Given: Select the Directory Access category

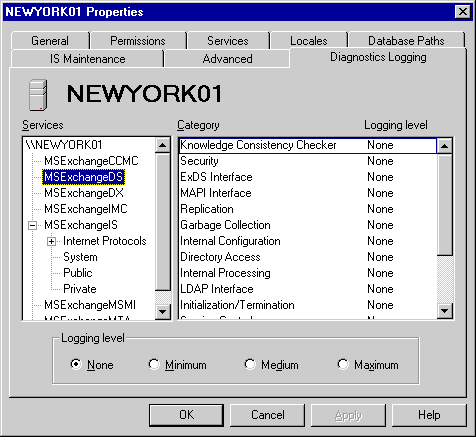Looking at the screenshot, I should click(308, 257).
